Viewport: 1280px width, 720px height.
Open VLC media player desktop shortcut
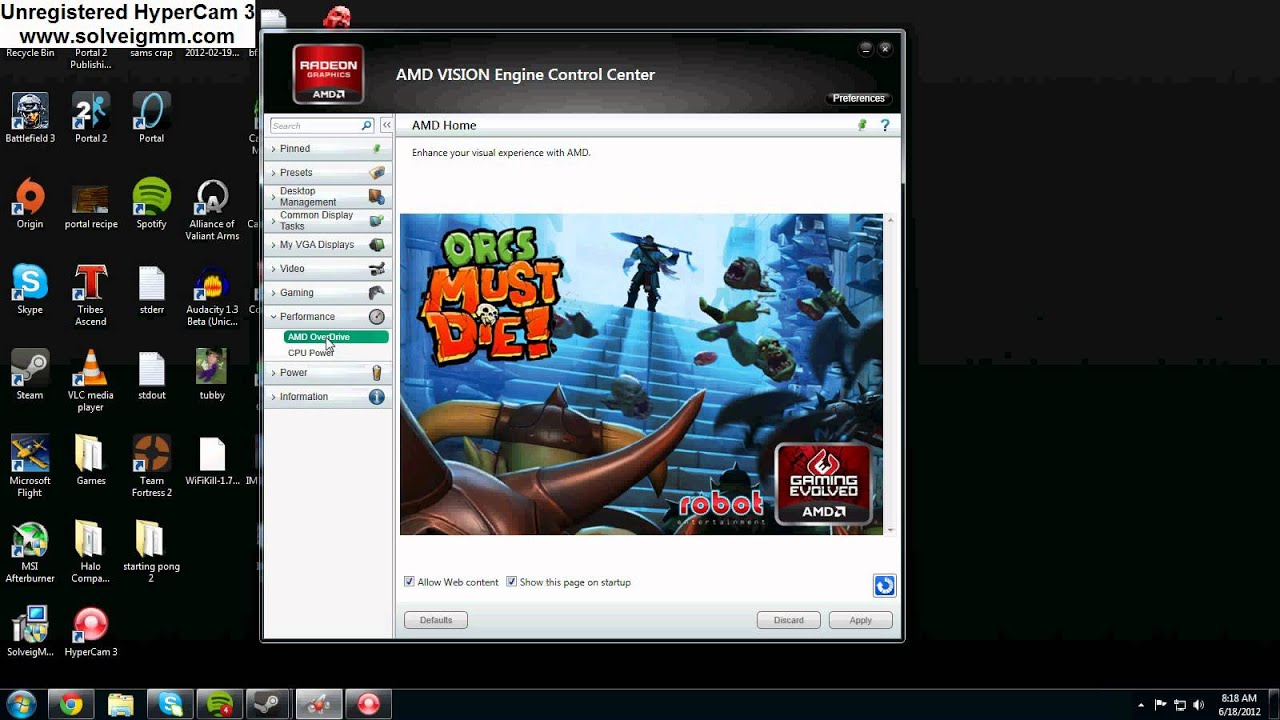[x=90, y=381]
